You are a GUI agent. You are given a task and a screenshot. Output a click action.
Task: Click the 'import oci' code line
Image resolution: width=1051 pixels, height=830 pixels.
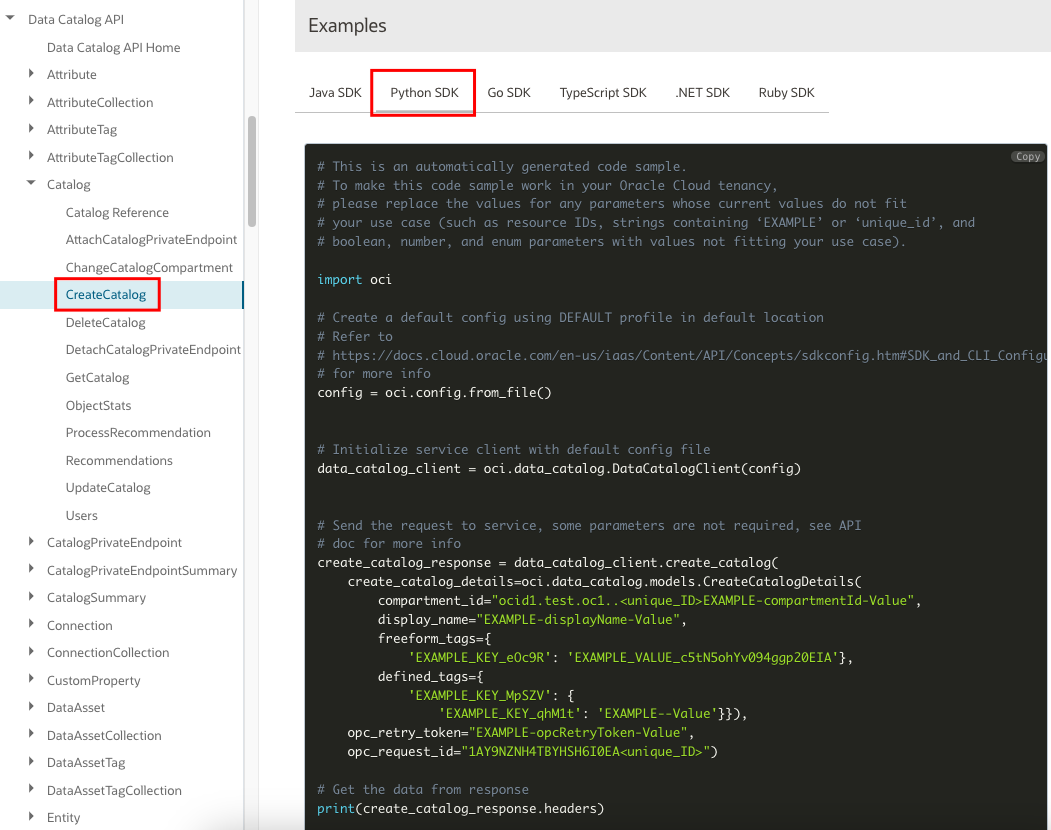[x=355, y=280]
